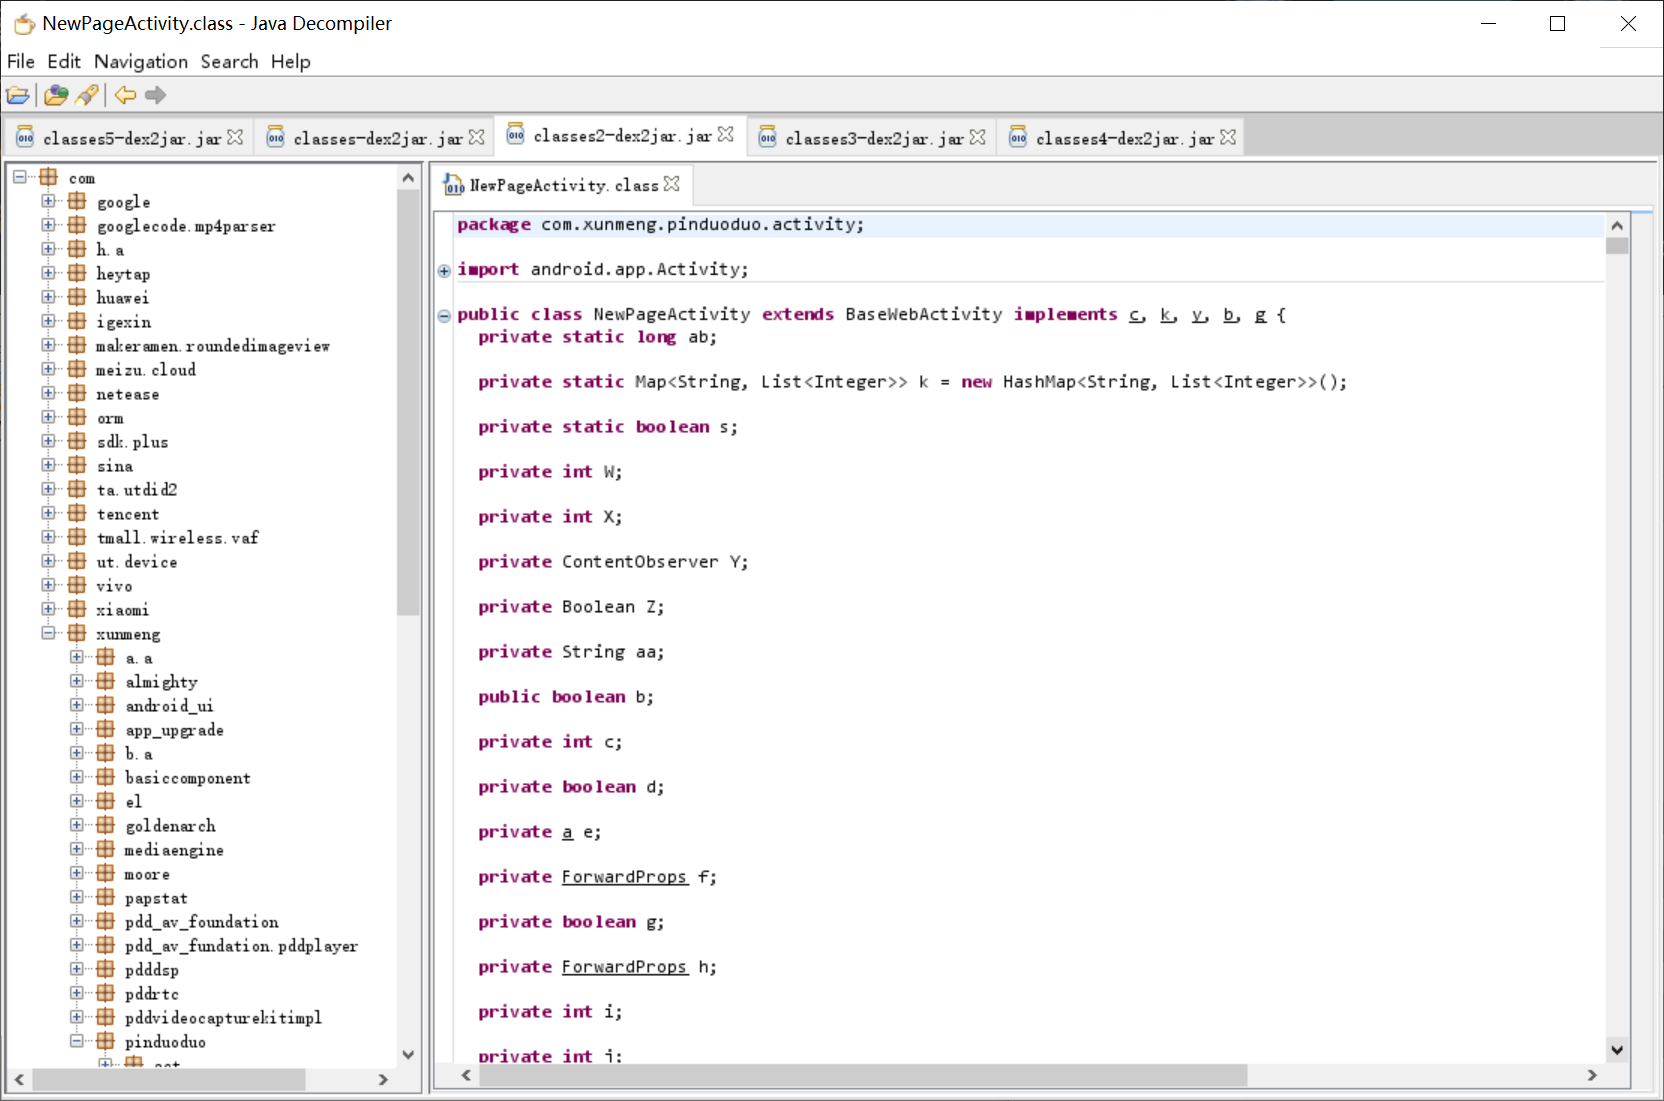Image resolution: width=1664 pixels, height=1101 pixels.
Task: Collapse the com package node
Action: point(19,177)
